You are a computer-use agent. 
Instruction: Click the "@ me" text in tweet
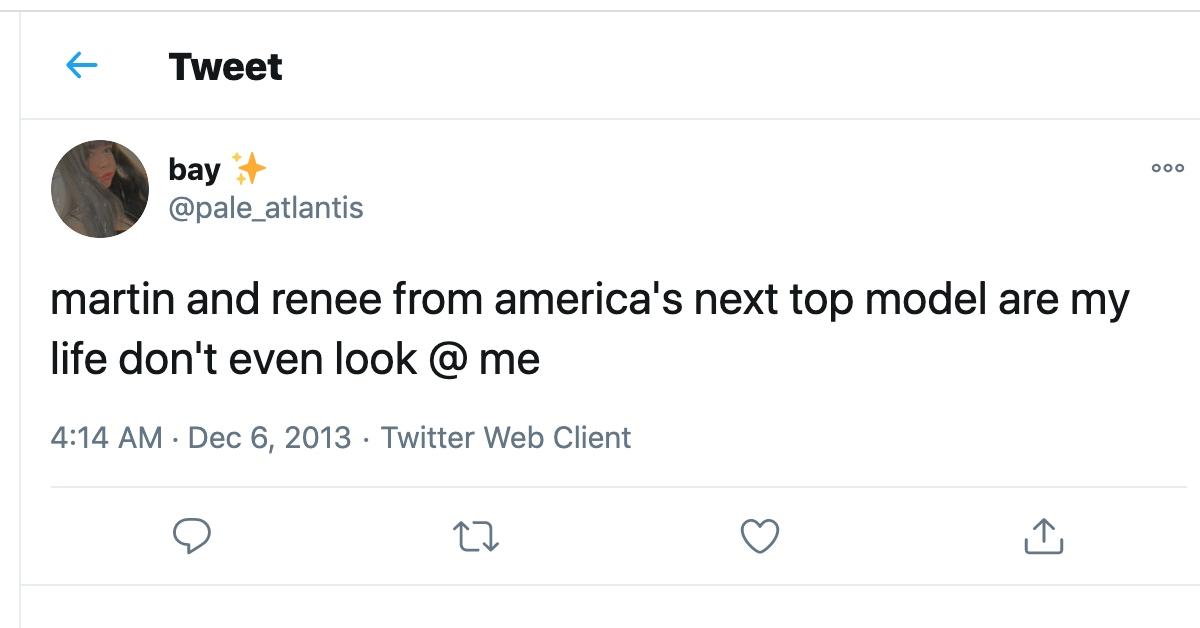(x=484, y=358)
